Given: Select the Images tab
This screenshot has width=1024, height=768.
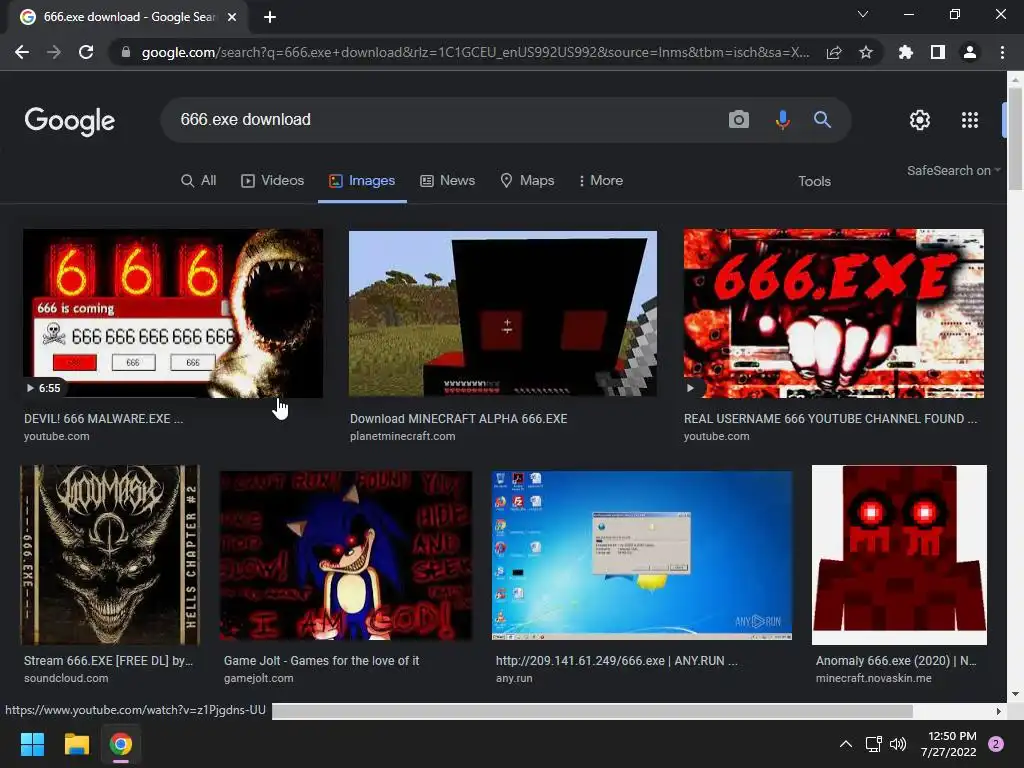Looking at the screenshot, I should (x=362, y=180).
